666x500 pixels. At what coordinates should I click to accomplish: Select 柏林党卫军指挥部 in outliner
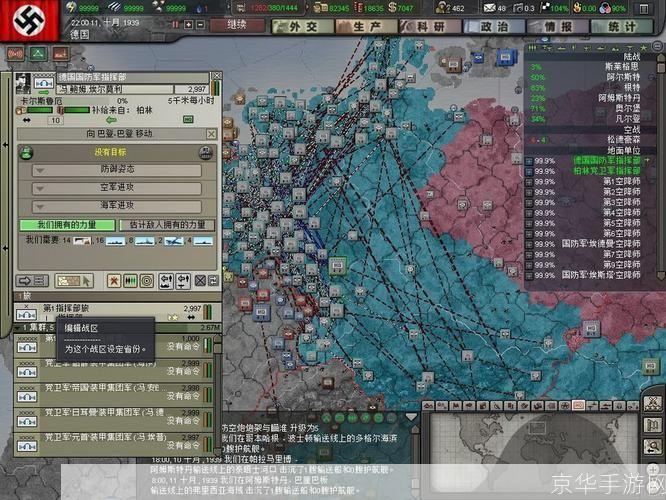(606, 171)
